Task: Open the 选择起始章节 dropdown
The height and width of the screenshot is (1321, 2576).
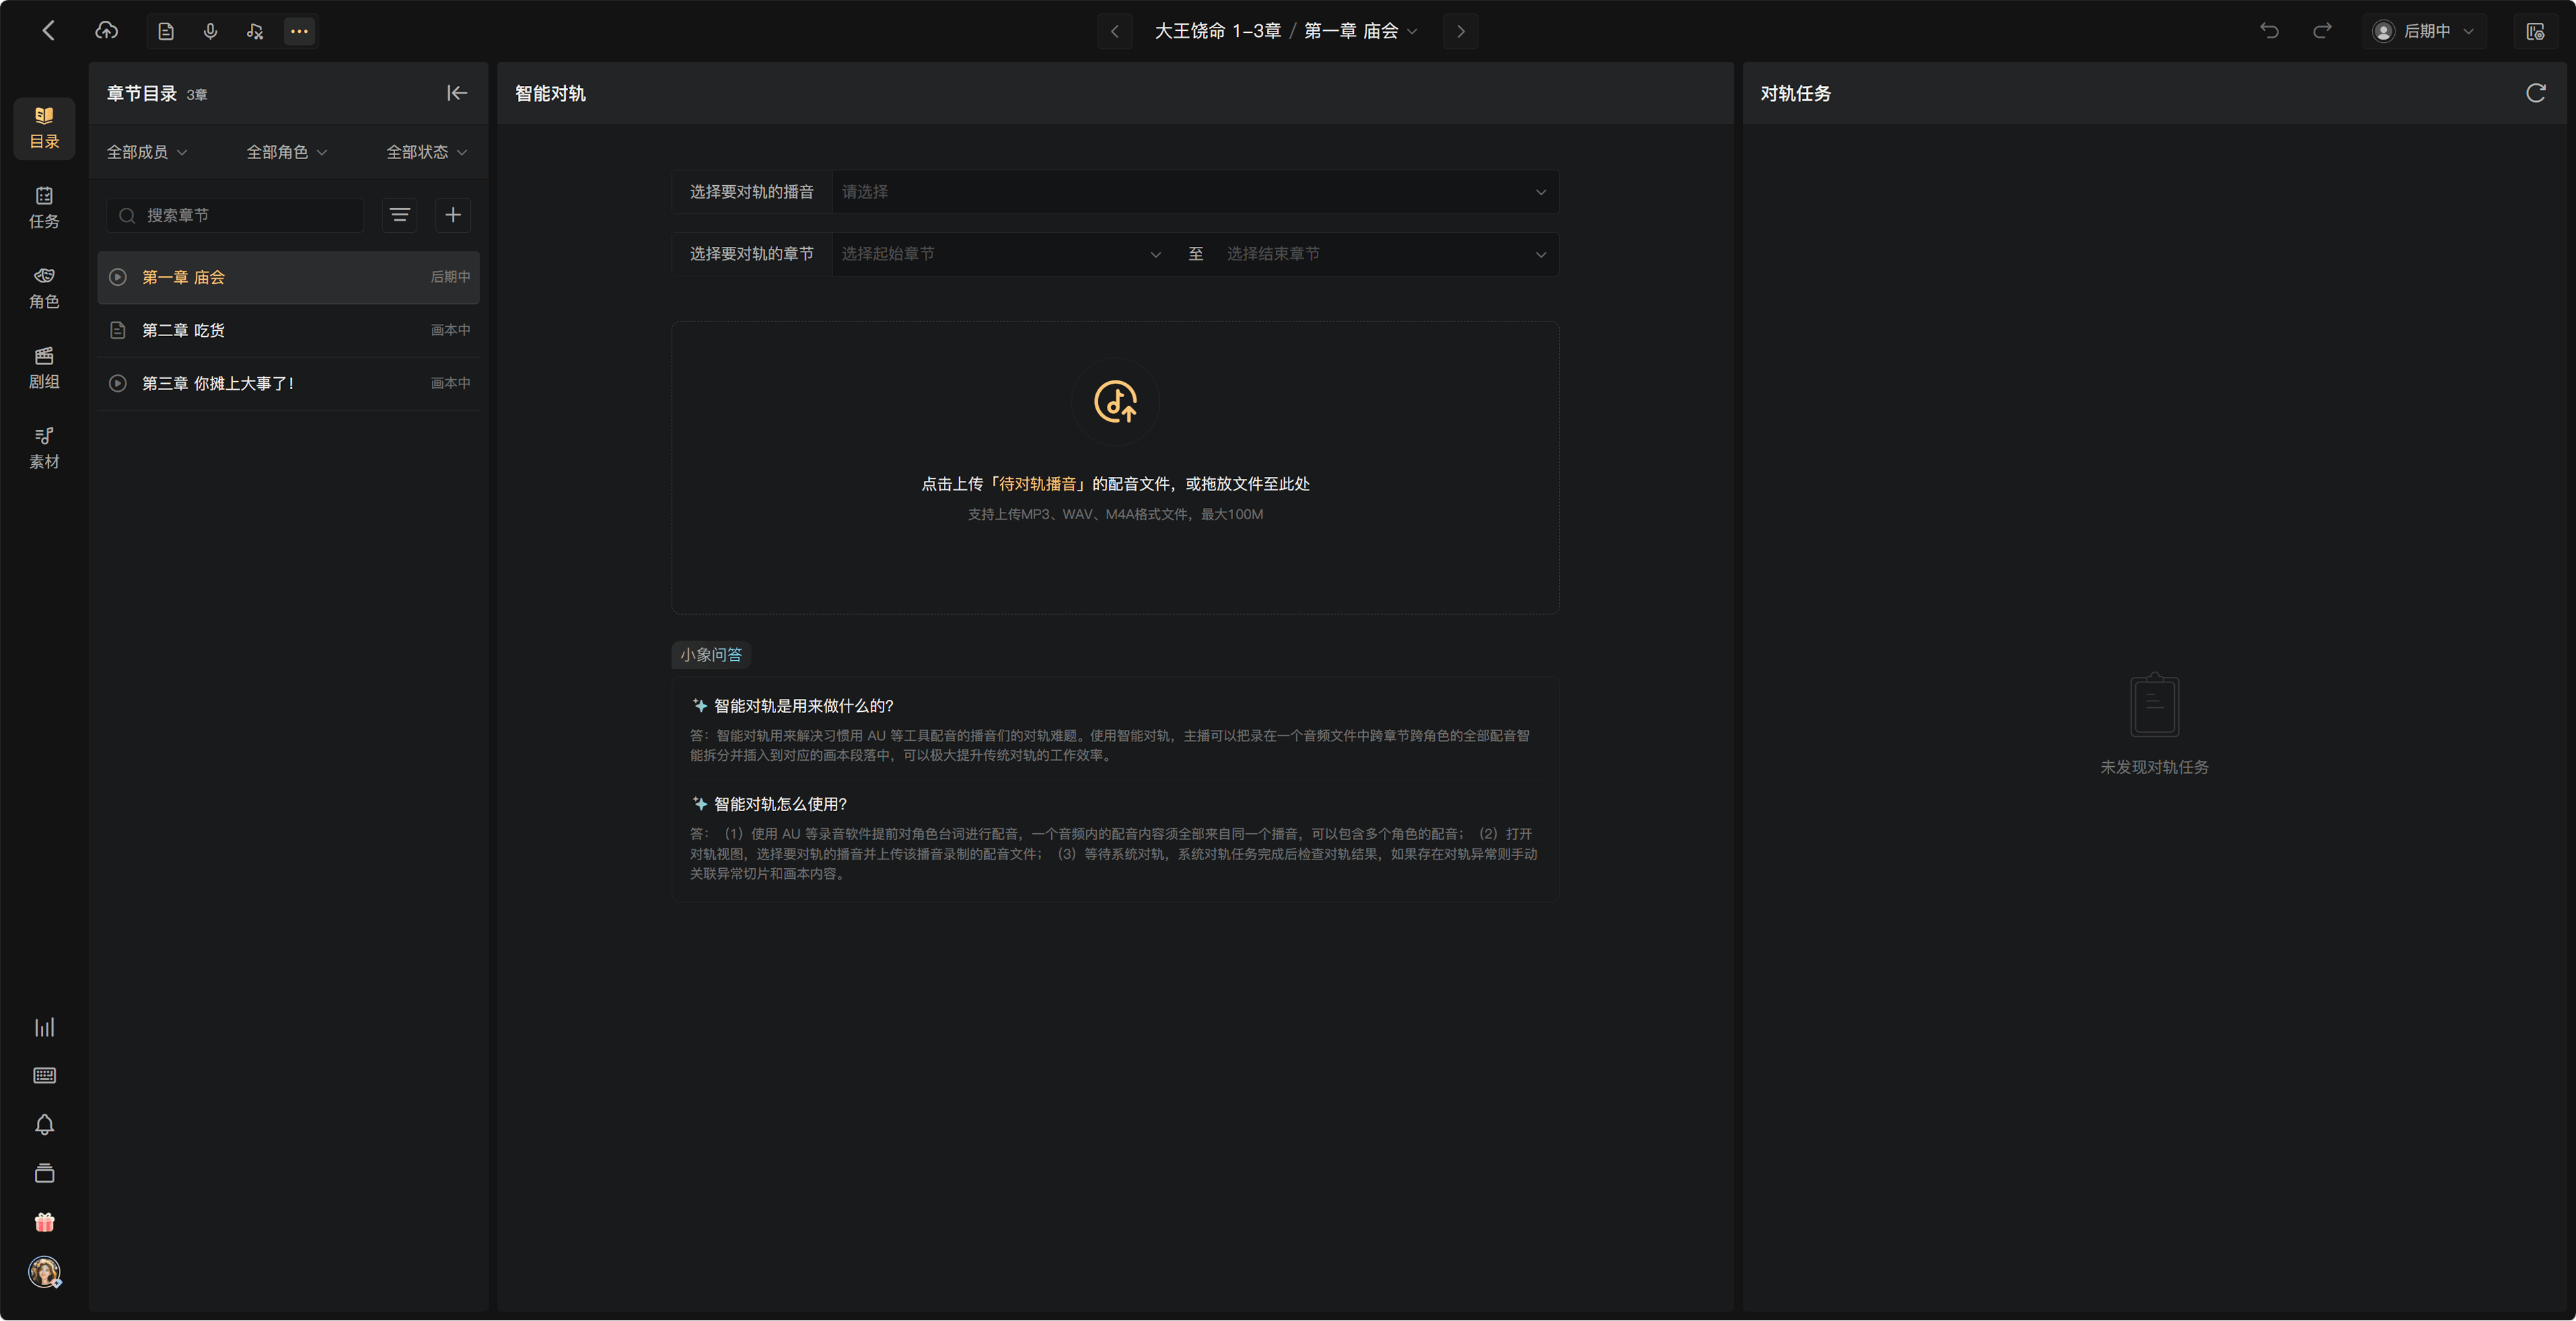Action: click(x=1001, y=254)
